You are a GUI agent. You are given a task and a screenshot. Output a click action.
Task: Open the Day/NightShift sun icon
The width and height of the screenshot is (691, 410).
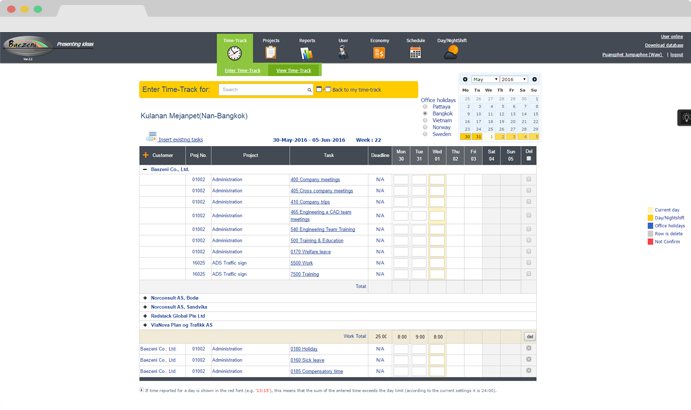click(451, 52)
